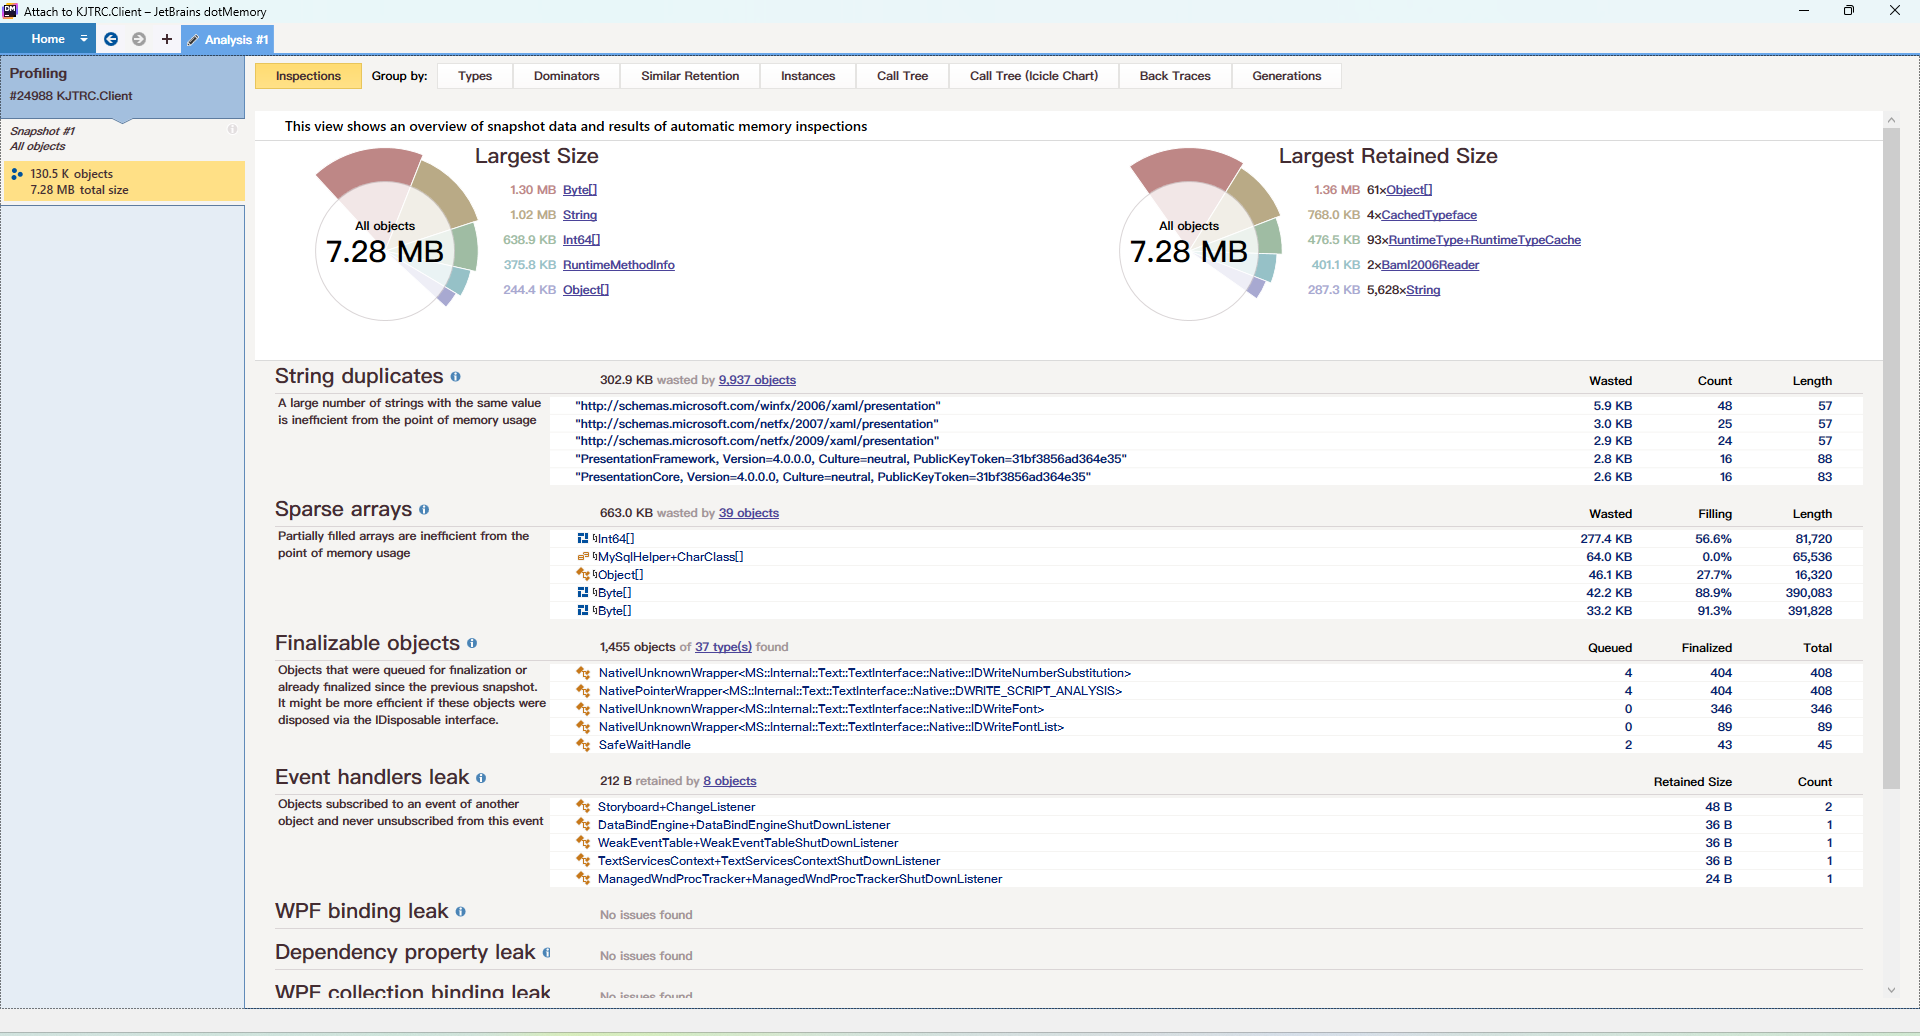This screenshot has height=1036, width=1920.
Task: Open Call Tree (Icicle Chart) view
Action: [1034, 76]
